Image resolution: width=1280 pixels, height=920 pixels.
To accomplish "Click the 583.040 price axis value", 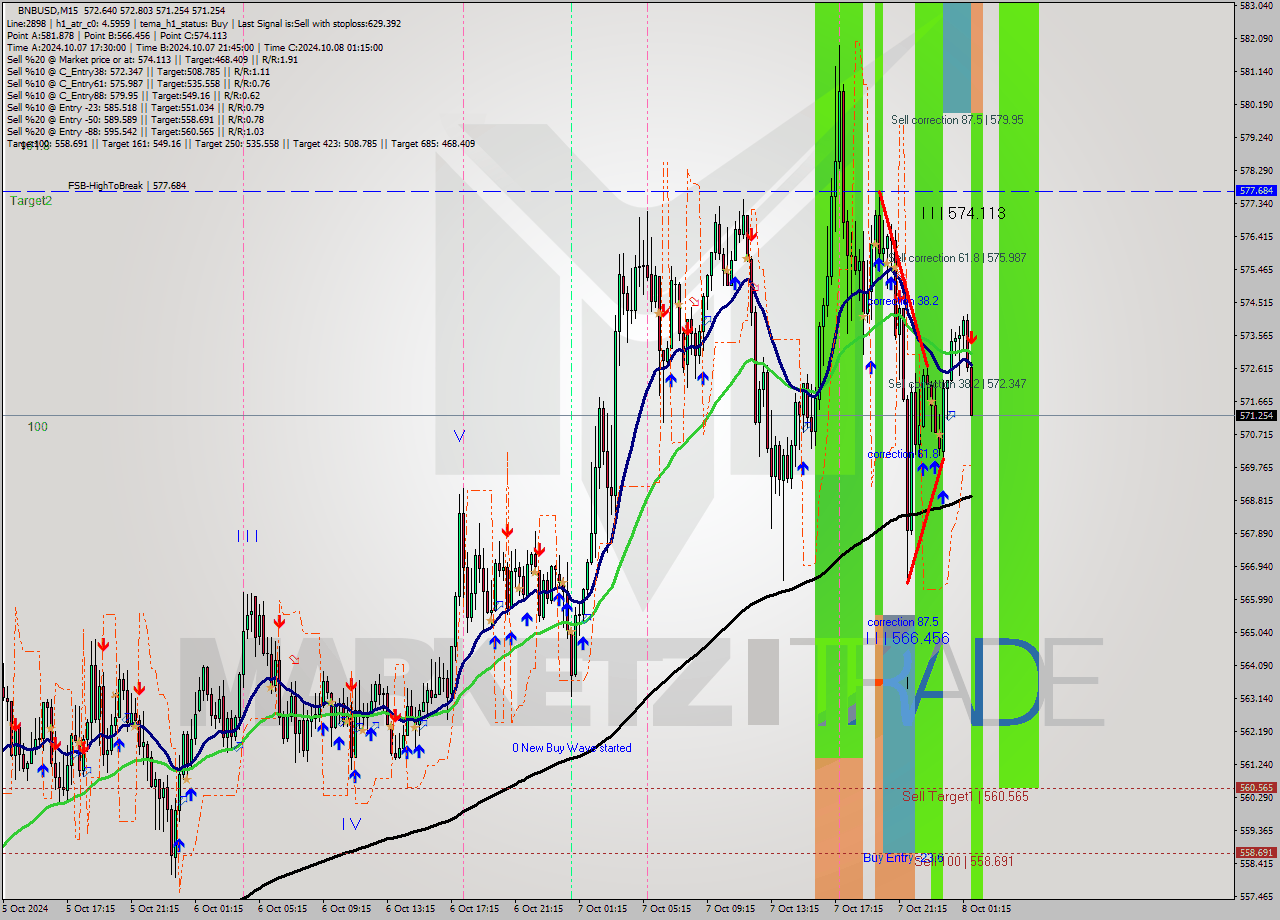I will coord(1256,6).
